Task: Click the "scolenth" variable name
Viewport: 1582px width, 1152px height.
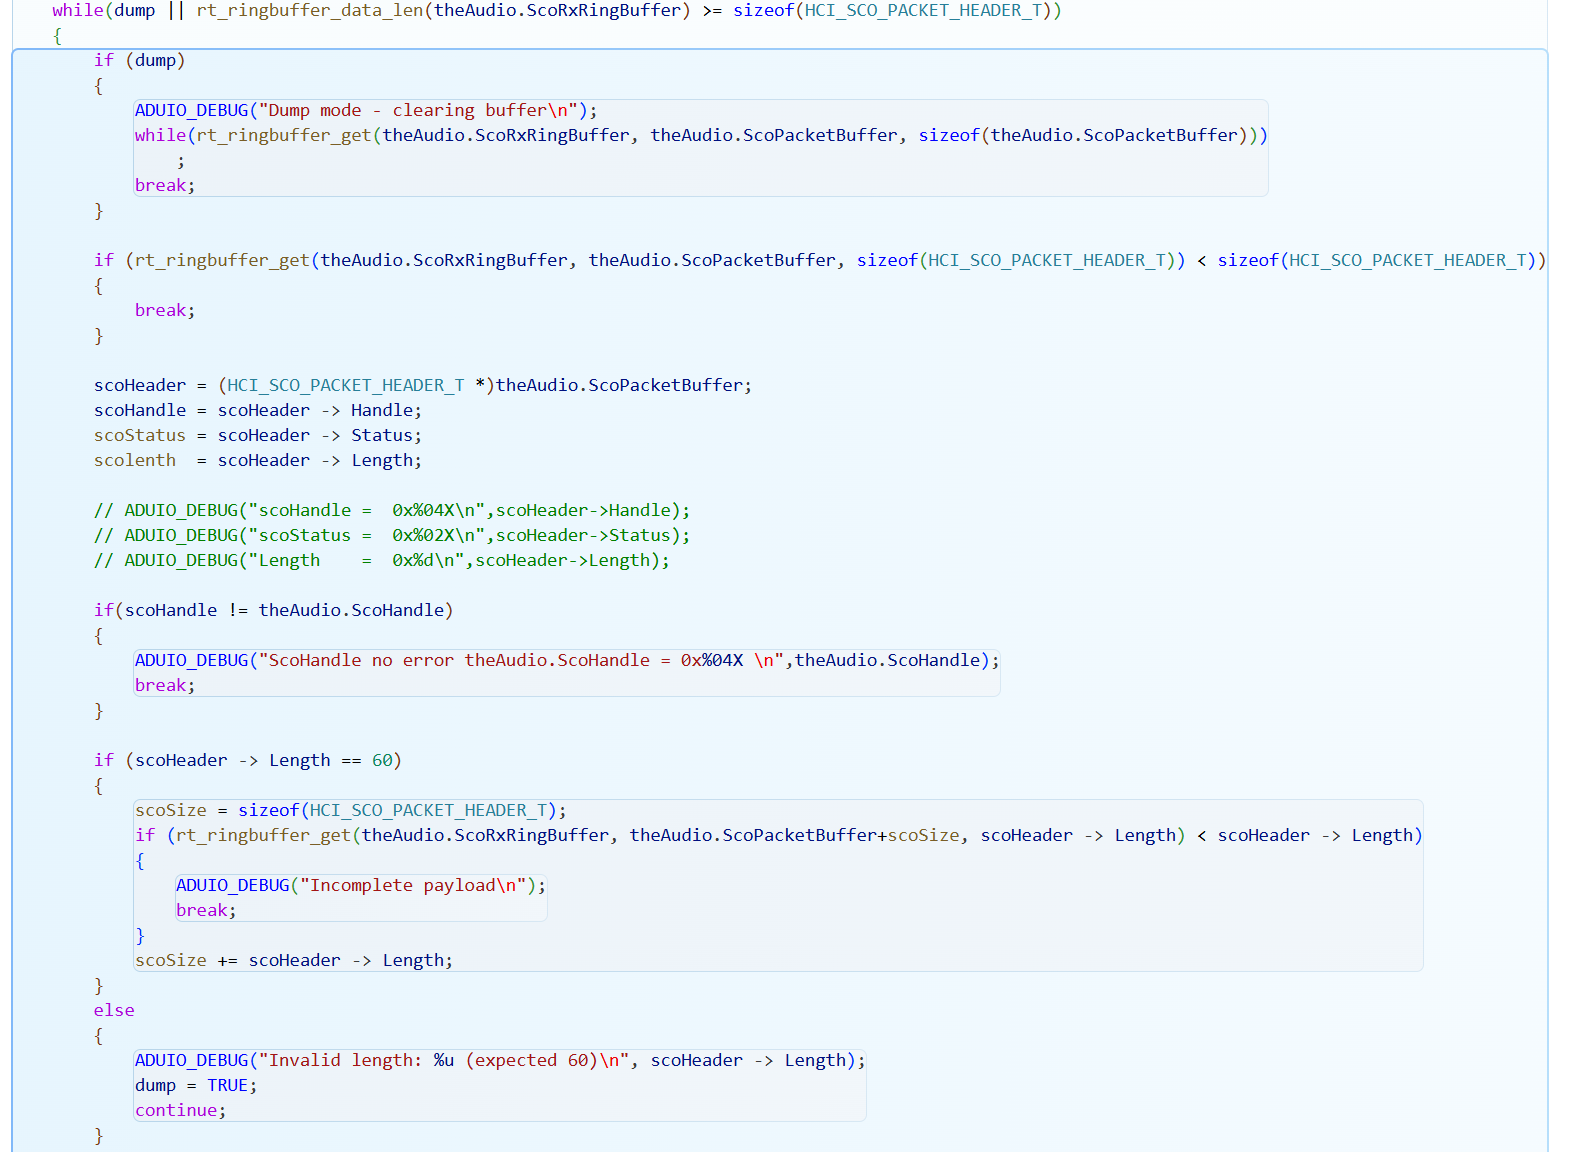Action: pyautogui.click(x=135, y=461)
